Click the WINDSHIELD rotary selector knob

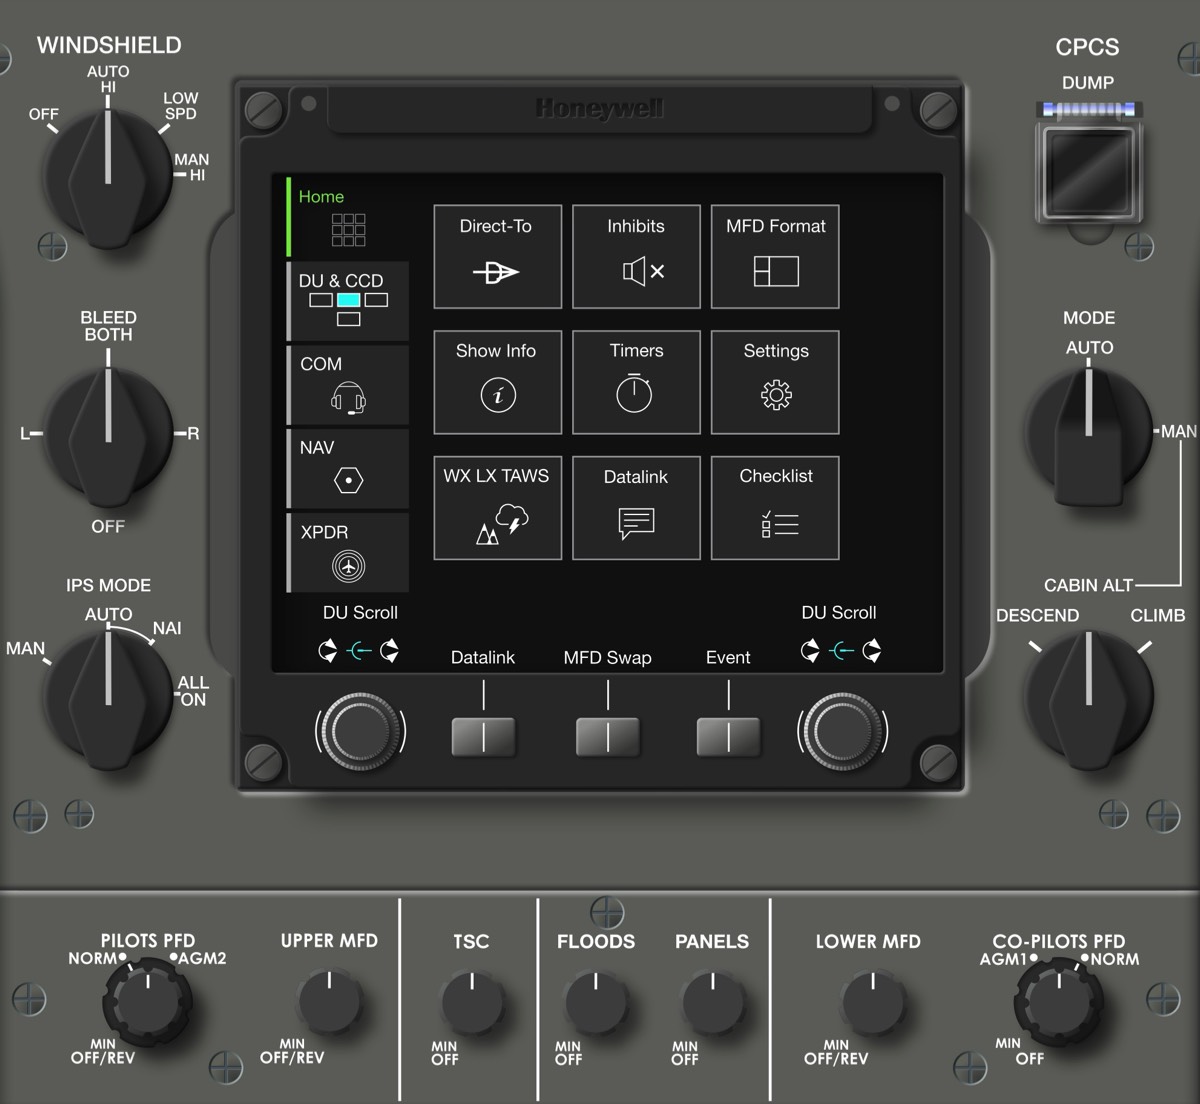(108, 180)
